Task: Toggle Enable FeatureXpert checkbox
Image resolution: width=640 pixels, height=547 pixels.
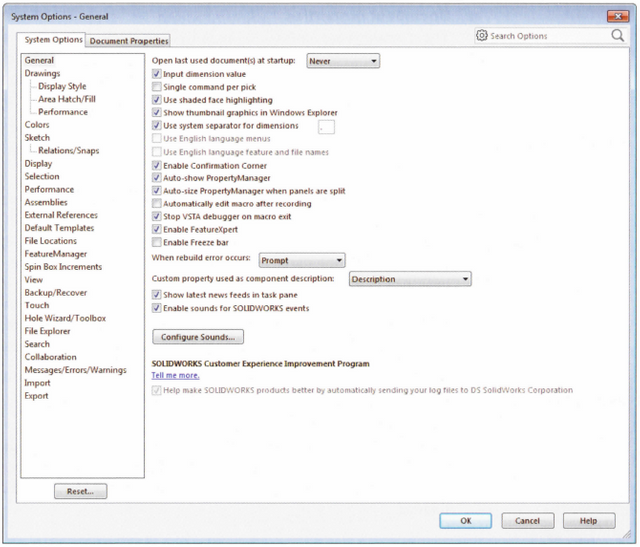Action: pos(157,229)
